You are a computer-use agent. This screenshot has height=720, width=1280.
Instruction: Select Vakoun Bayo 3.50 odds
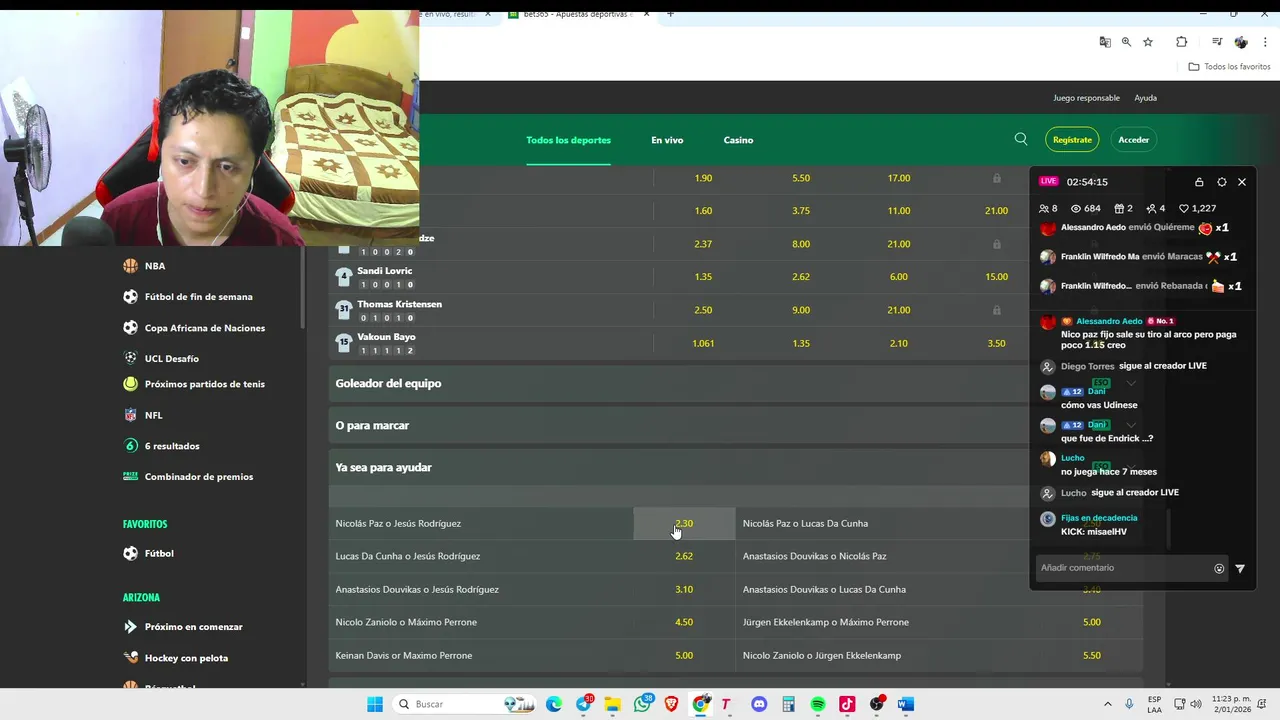coord(996,343)
